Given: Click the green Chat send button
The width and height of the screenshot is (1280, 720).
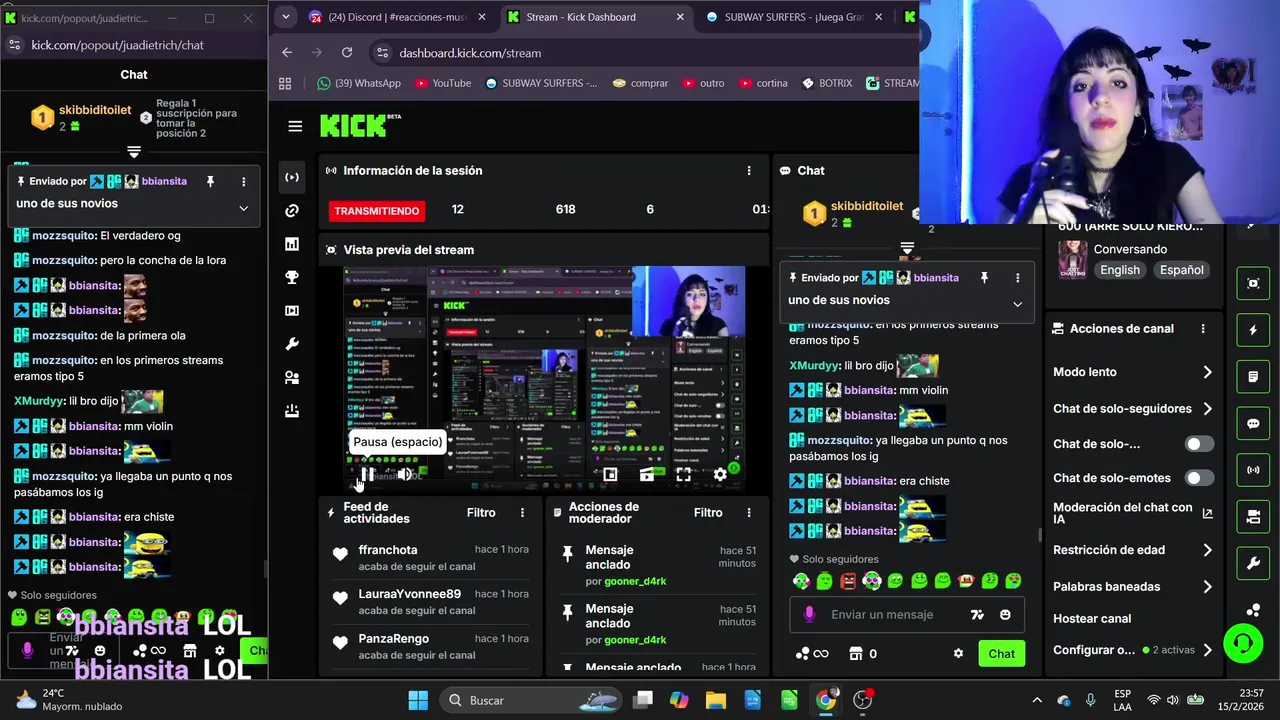Looking at the screenshot, I should tap(1001, 654).
